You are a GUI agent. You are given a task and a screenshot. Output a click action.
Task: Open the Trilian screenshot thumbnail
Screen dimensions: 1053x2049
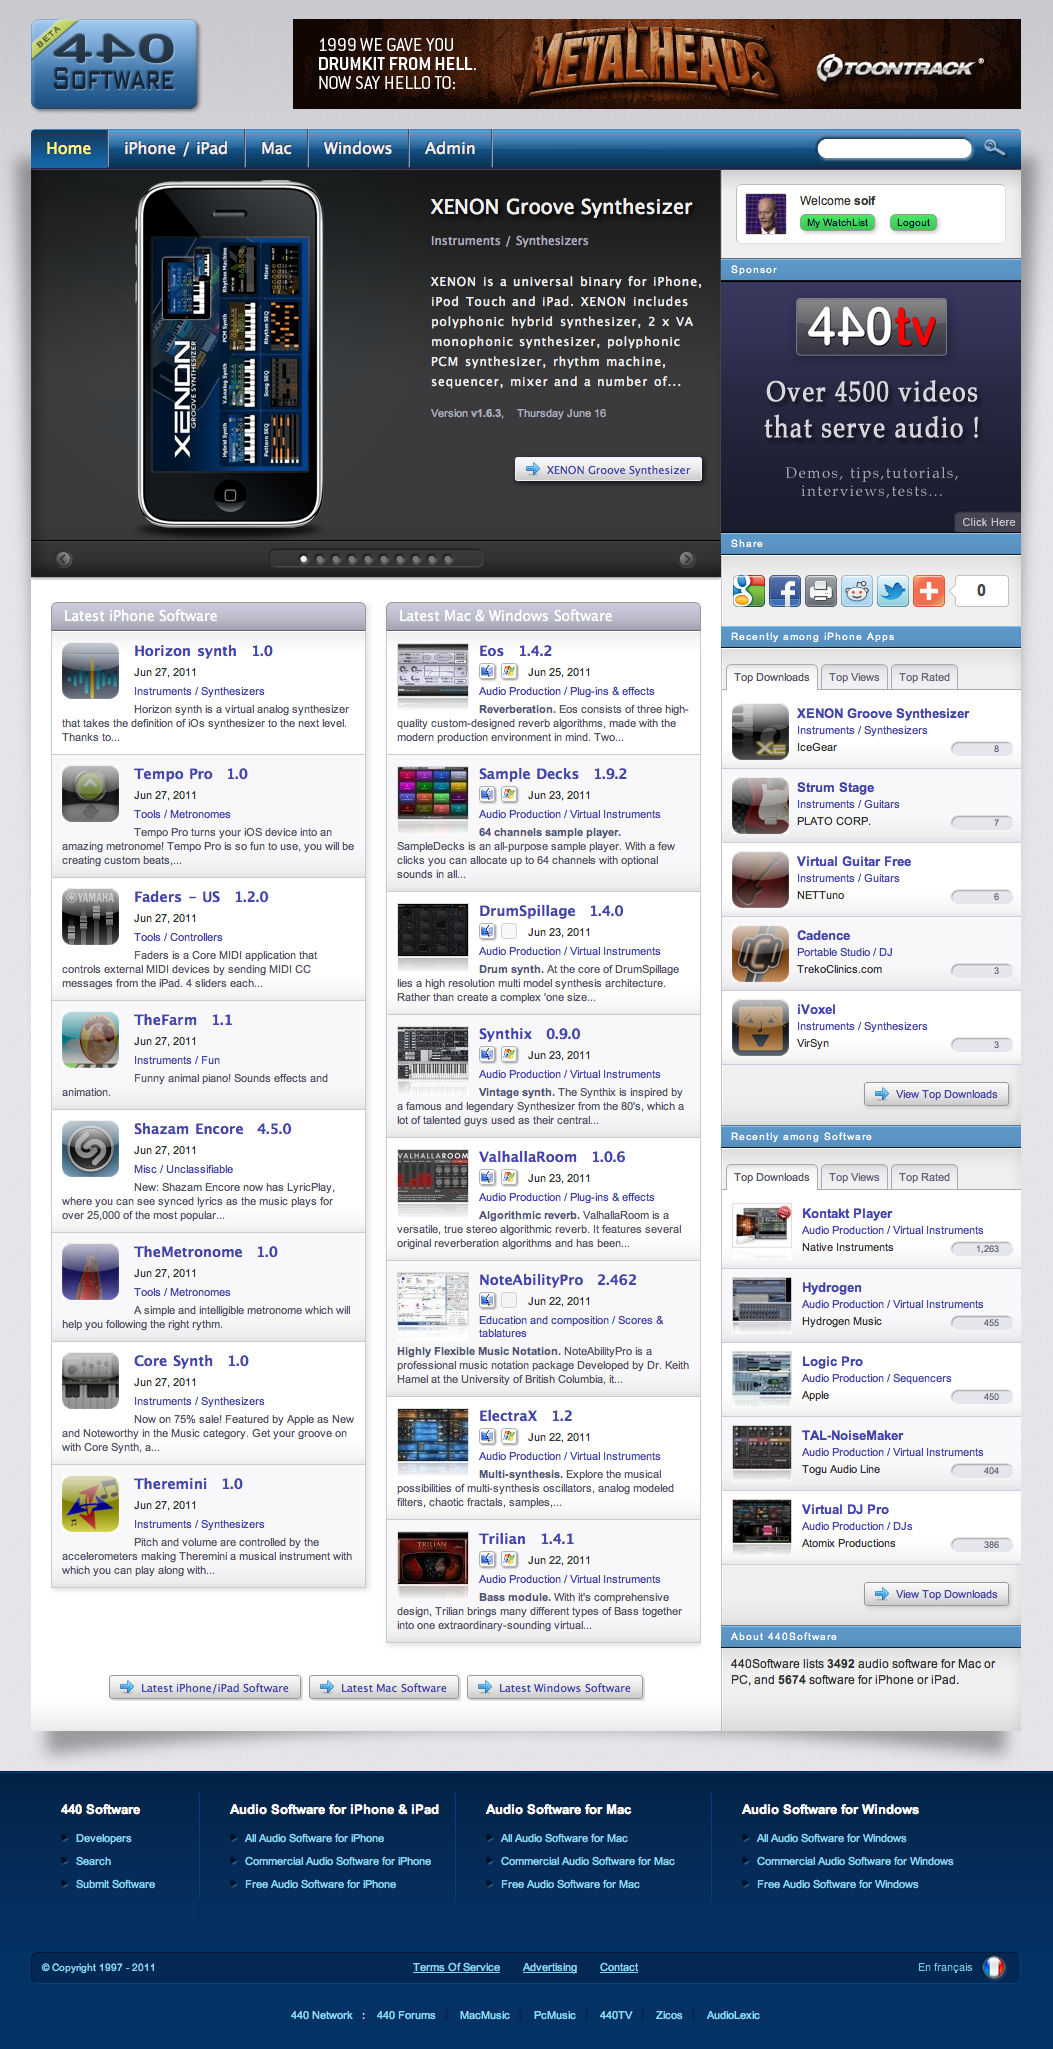(x=433, y=1560)
